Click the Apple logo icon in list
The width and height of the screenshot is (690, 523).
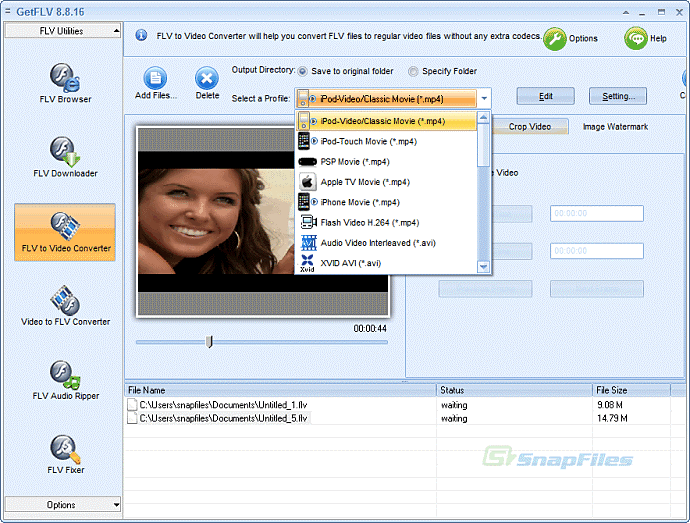pyautogui.click(x=307, y=182)
